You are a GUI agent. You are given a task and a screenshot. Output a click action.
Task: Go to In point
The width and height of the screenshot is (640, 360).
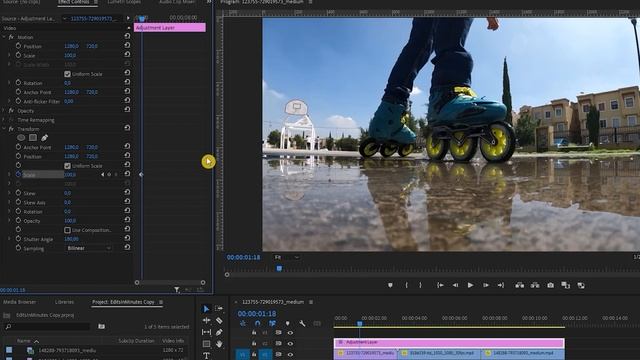click(x=440, y=285)
